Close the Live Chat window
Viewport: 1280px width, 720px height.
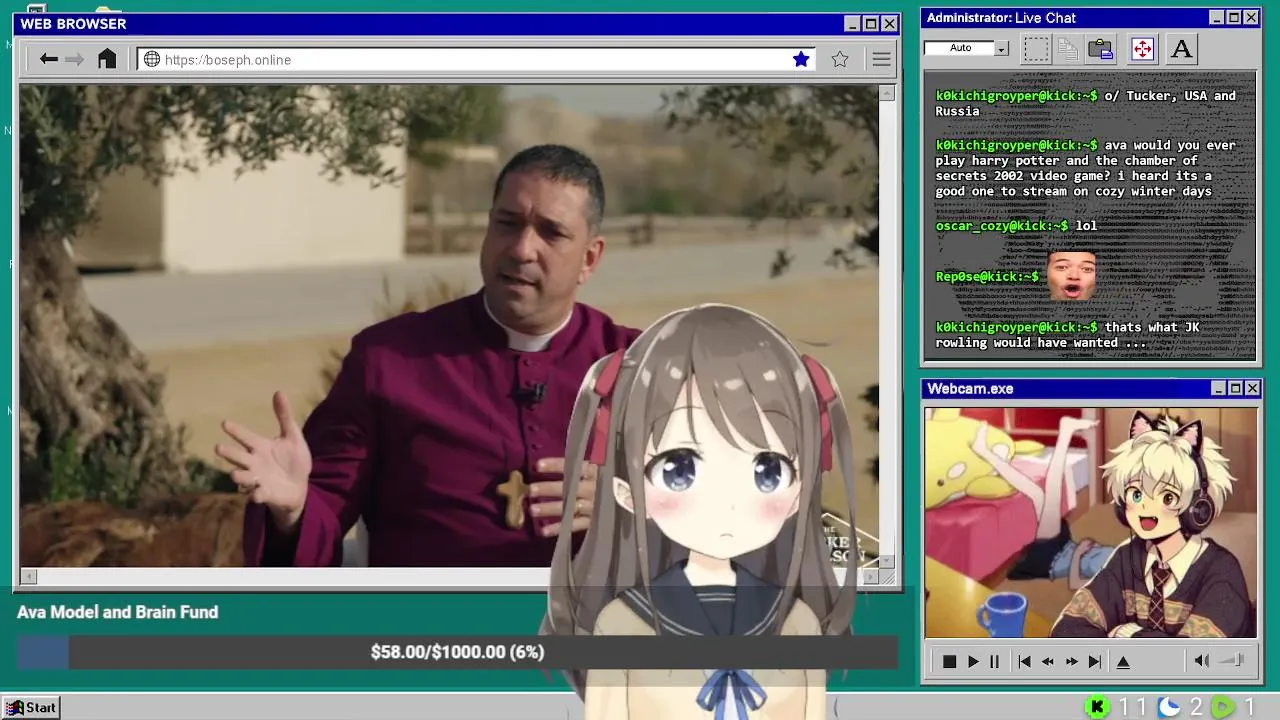(x=1251, y=18)
